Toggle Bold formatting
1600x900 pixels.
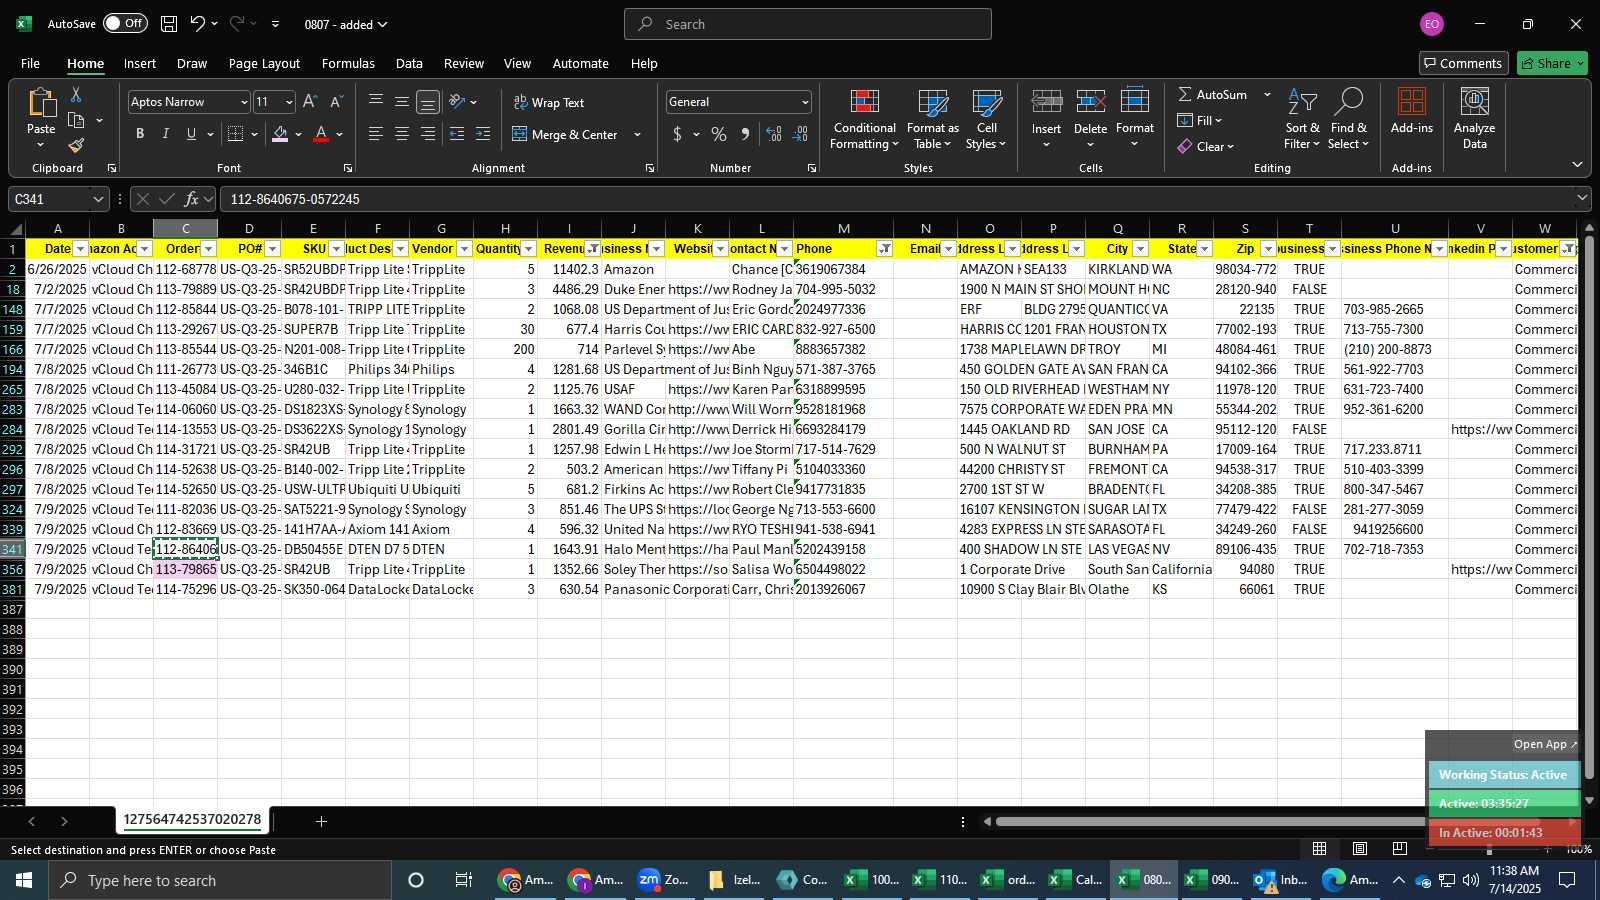pyautogui.click(x=140, y=134)
